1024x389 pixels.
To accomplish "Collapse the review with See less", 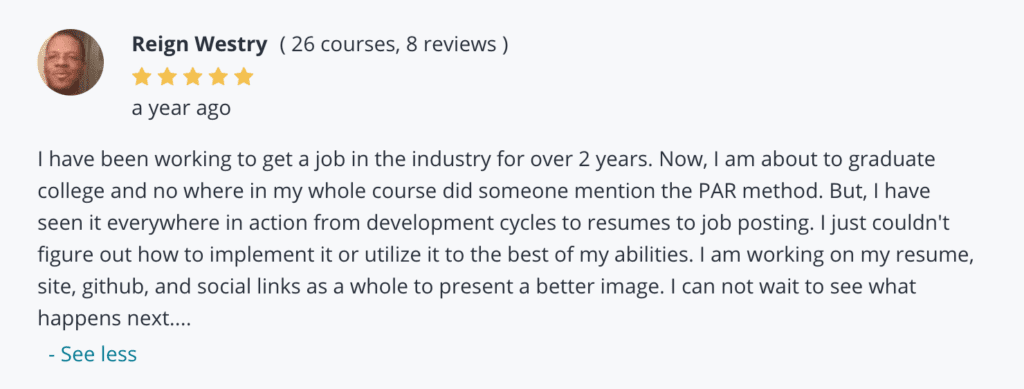I will click(93, 354).
